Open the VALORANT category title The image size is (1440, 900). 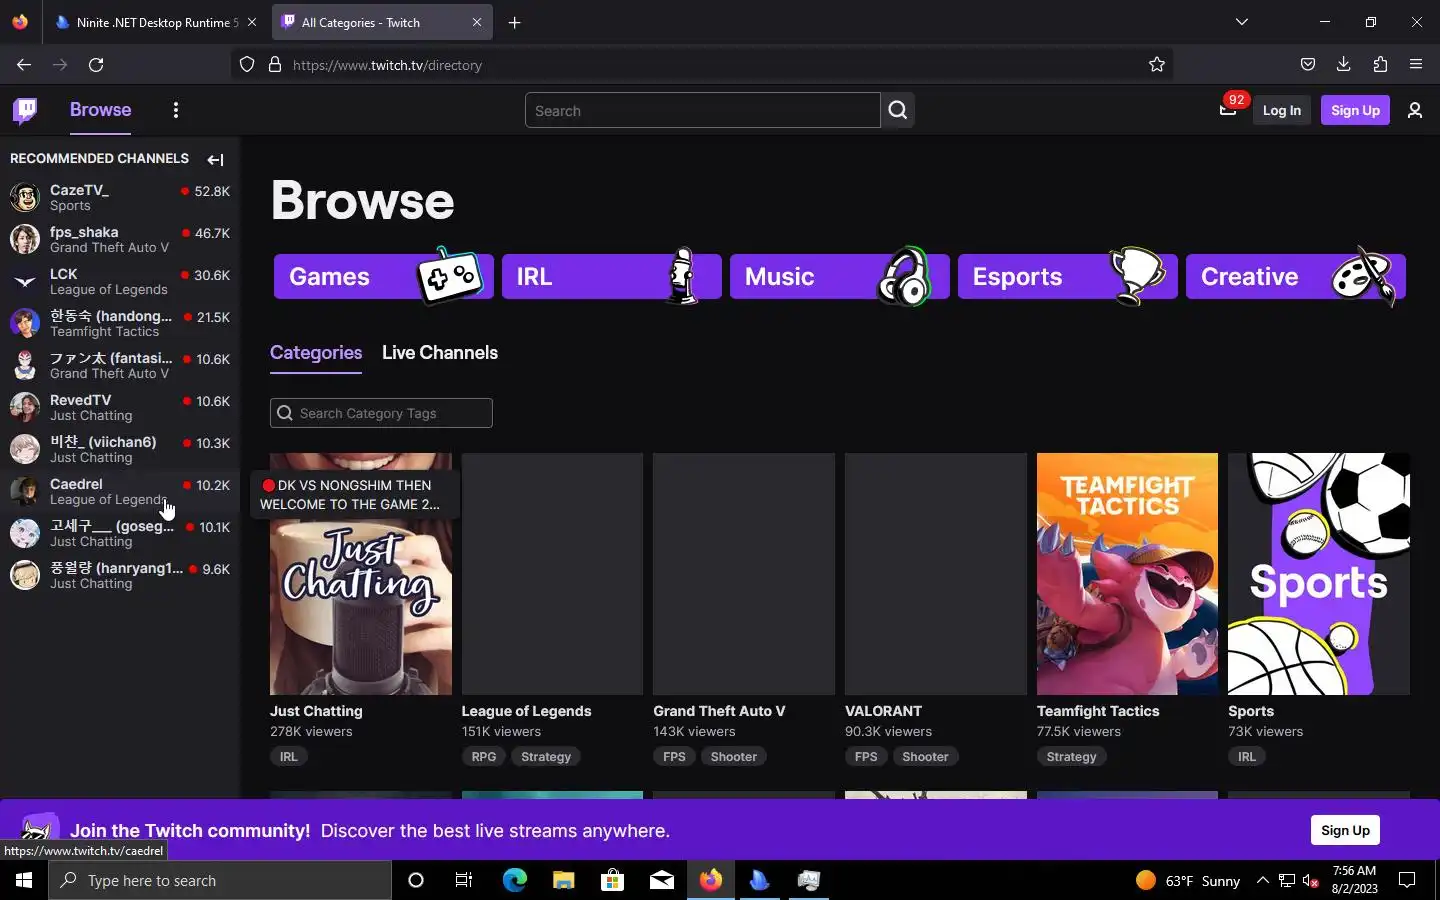point(883,711)
